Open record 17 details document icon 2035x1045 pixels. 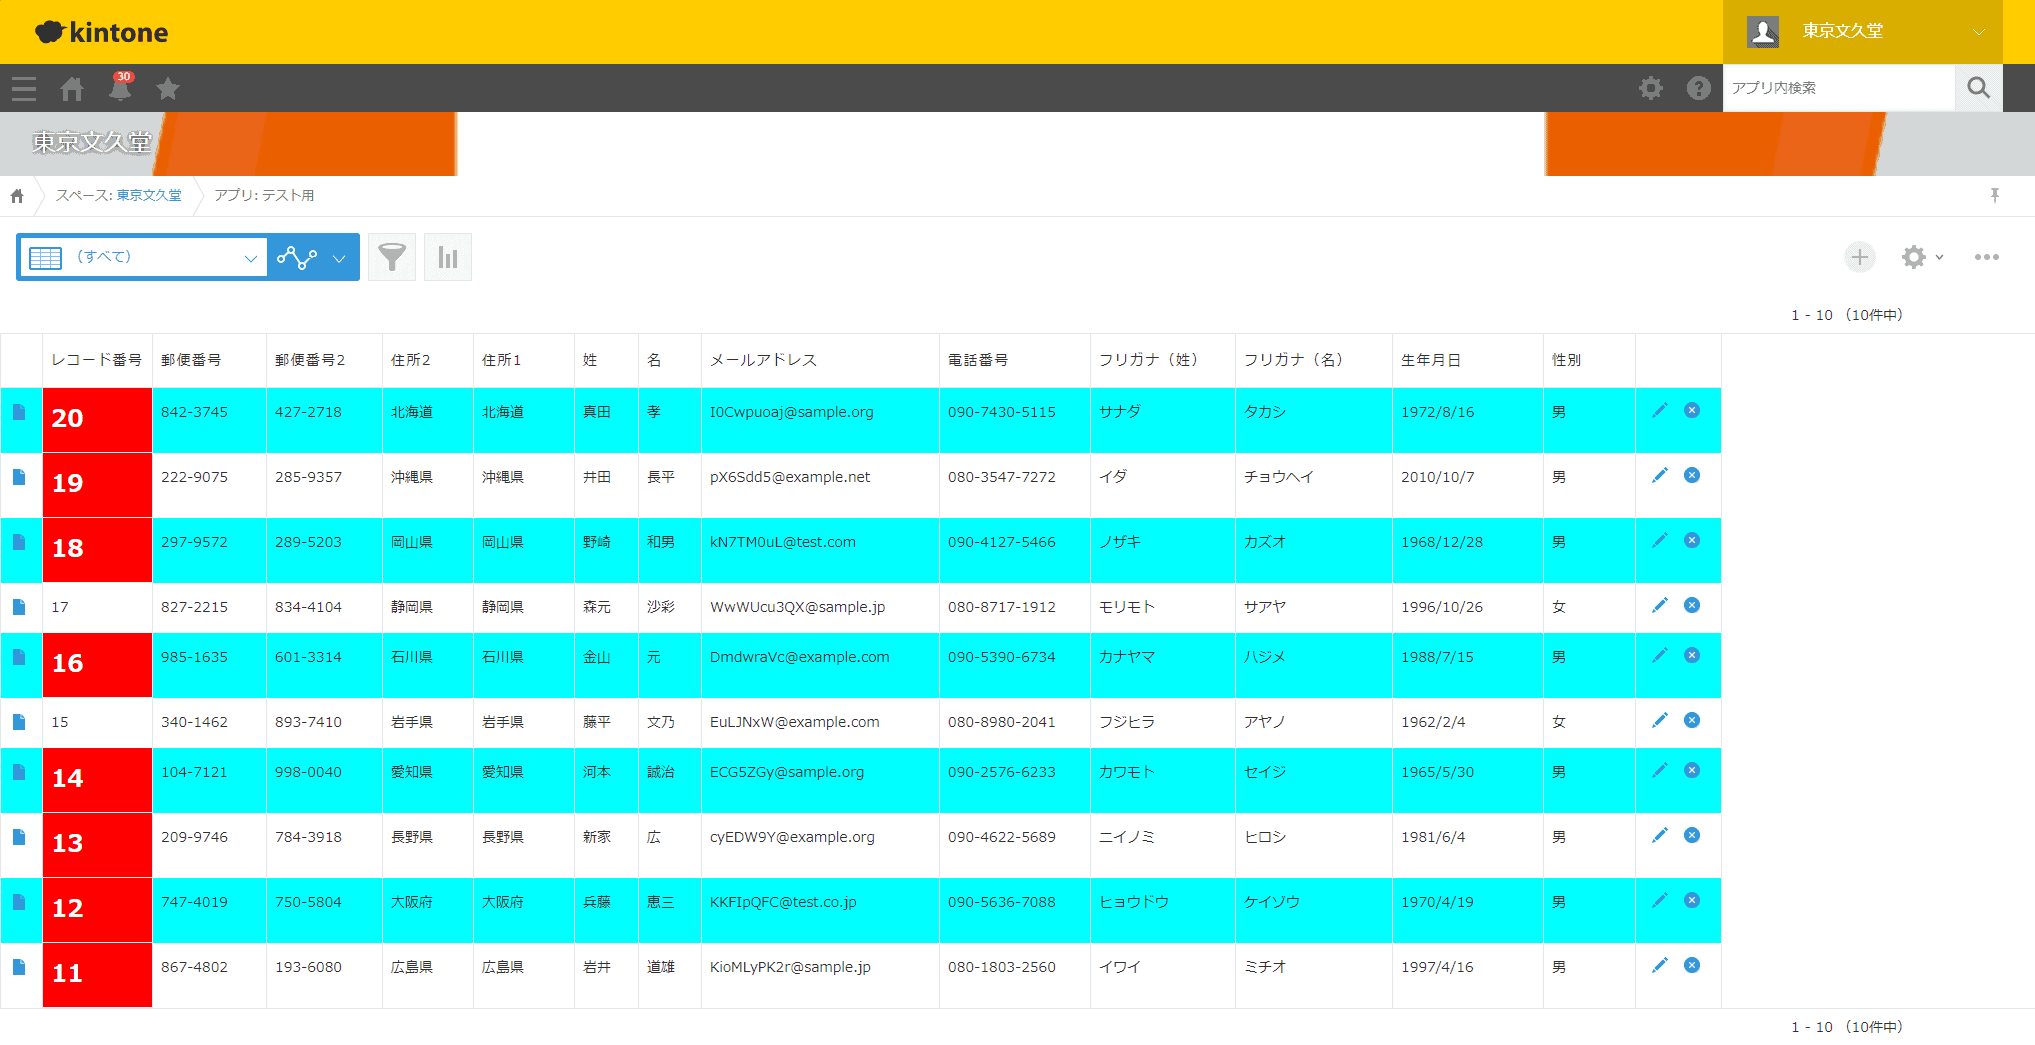click(19, 607)
